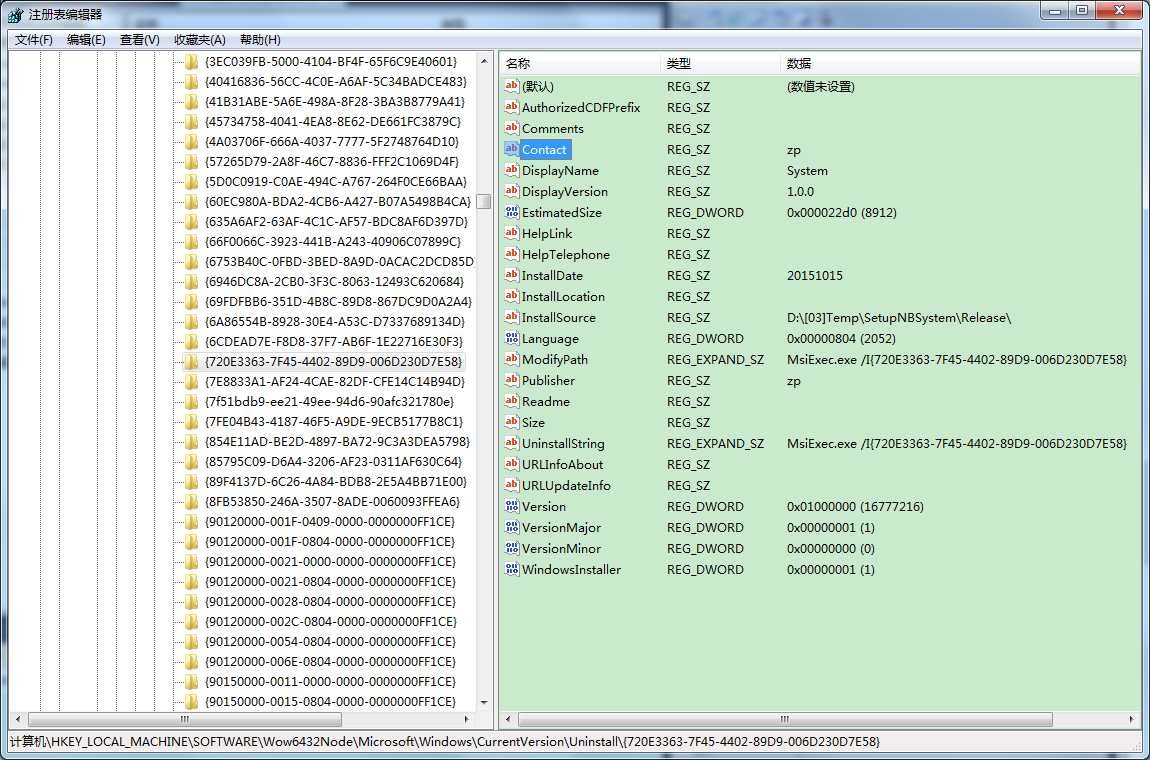The image size is (1150, 760).
Task: Open the 查看(V) menu
Action: click(x=139, y=40)
